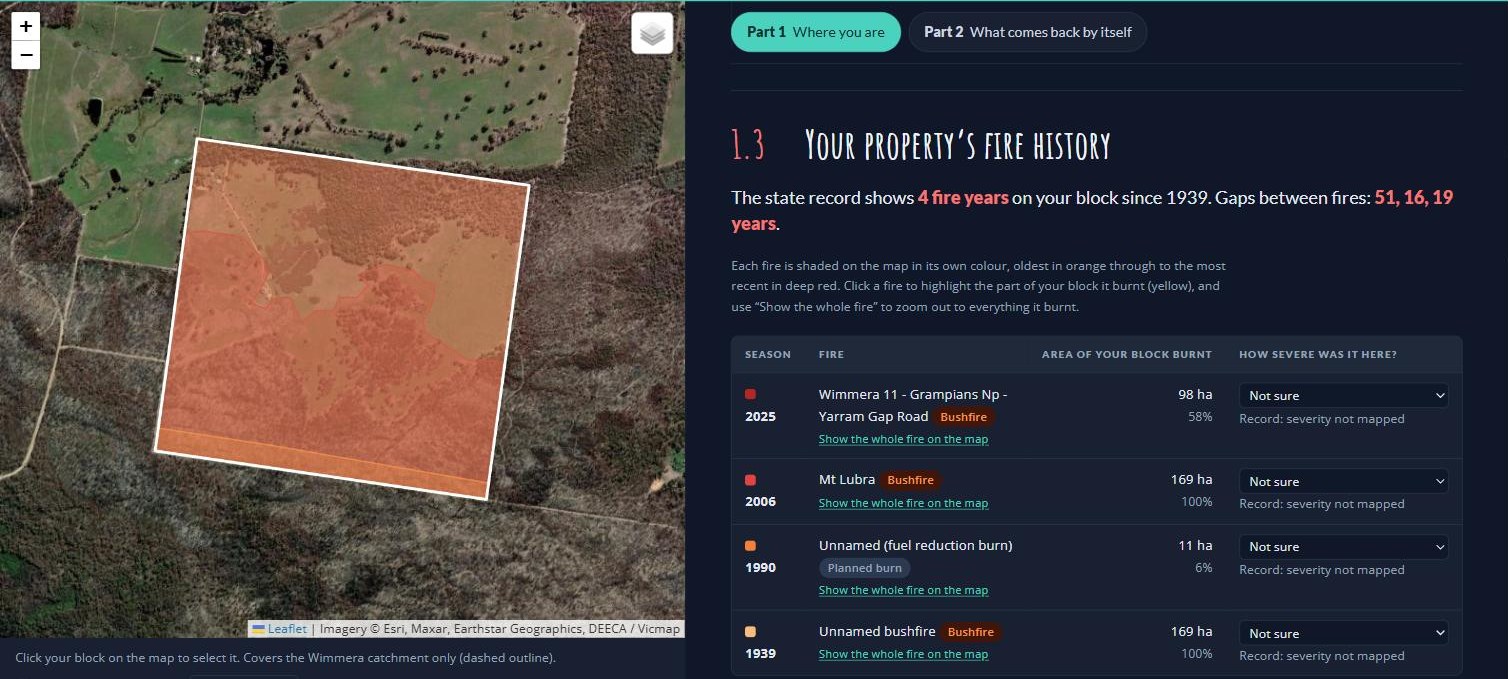Show the whole 1939 bushfire on map
The width and height of the screenshot is (1508, 679).
903,654
